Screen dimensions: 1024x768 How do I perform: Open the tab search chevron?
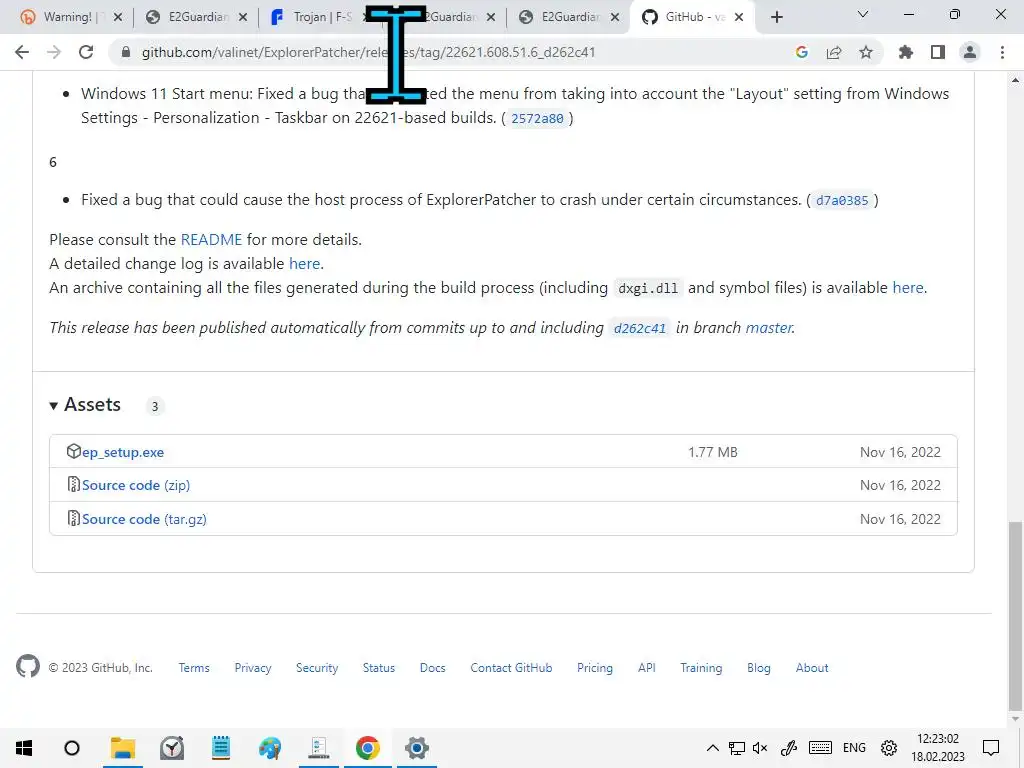tap(863, 14)
